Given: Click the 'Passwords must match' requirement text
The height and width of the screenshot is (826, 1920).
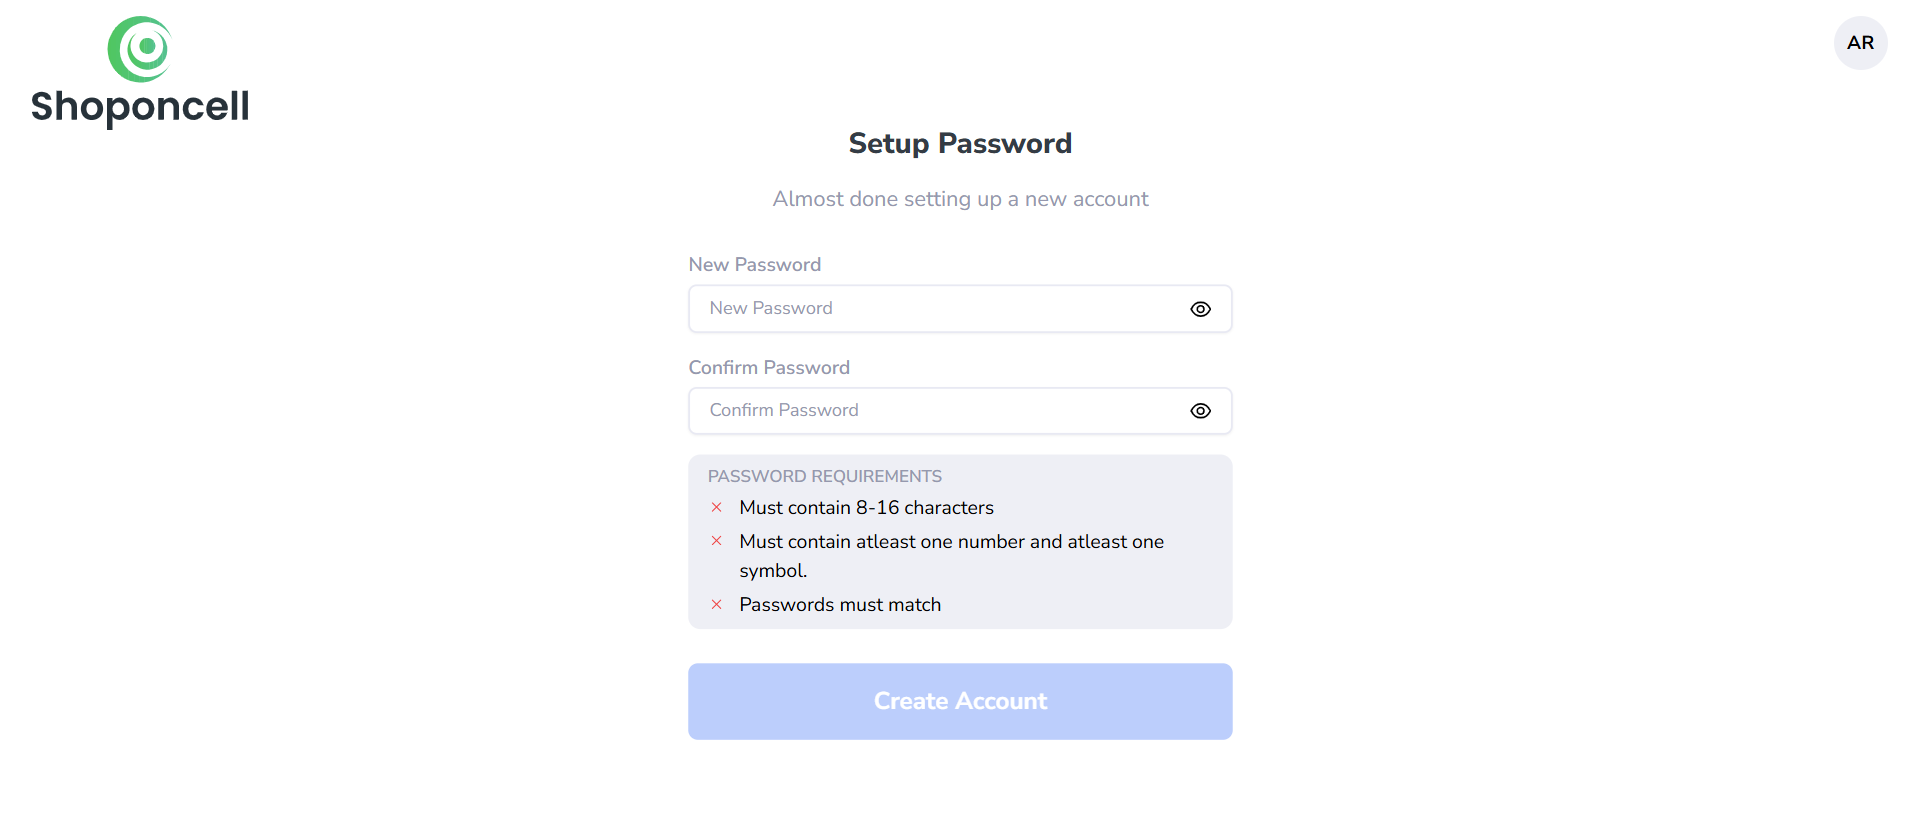Looking at the screenshot, I should tap(840, 605).
